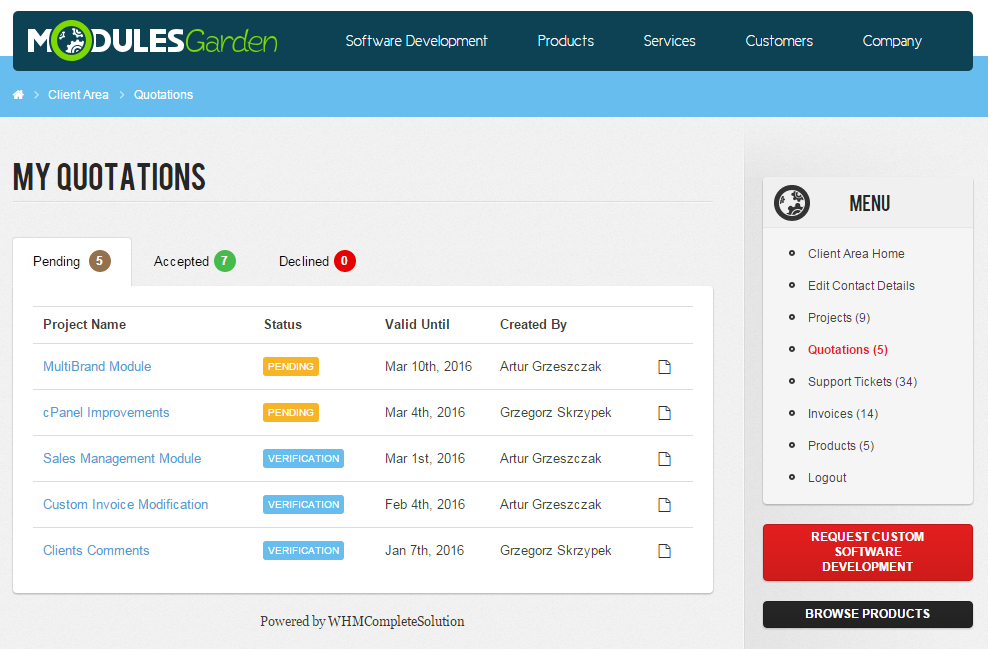Click VERIFICATION label for Sales Management Module
Image resolution: width=988 pixels, height=649 pixels.
[303, 459]
